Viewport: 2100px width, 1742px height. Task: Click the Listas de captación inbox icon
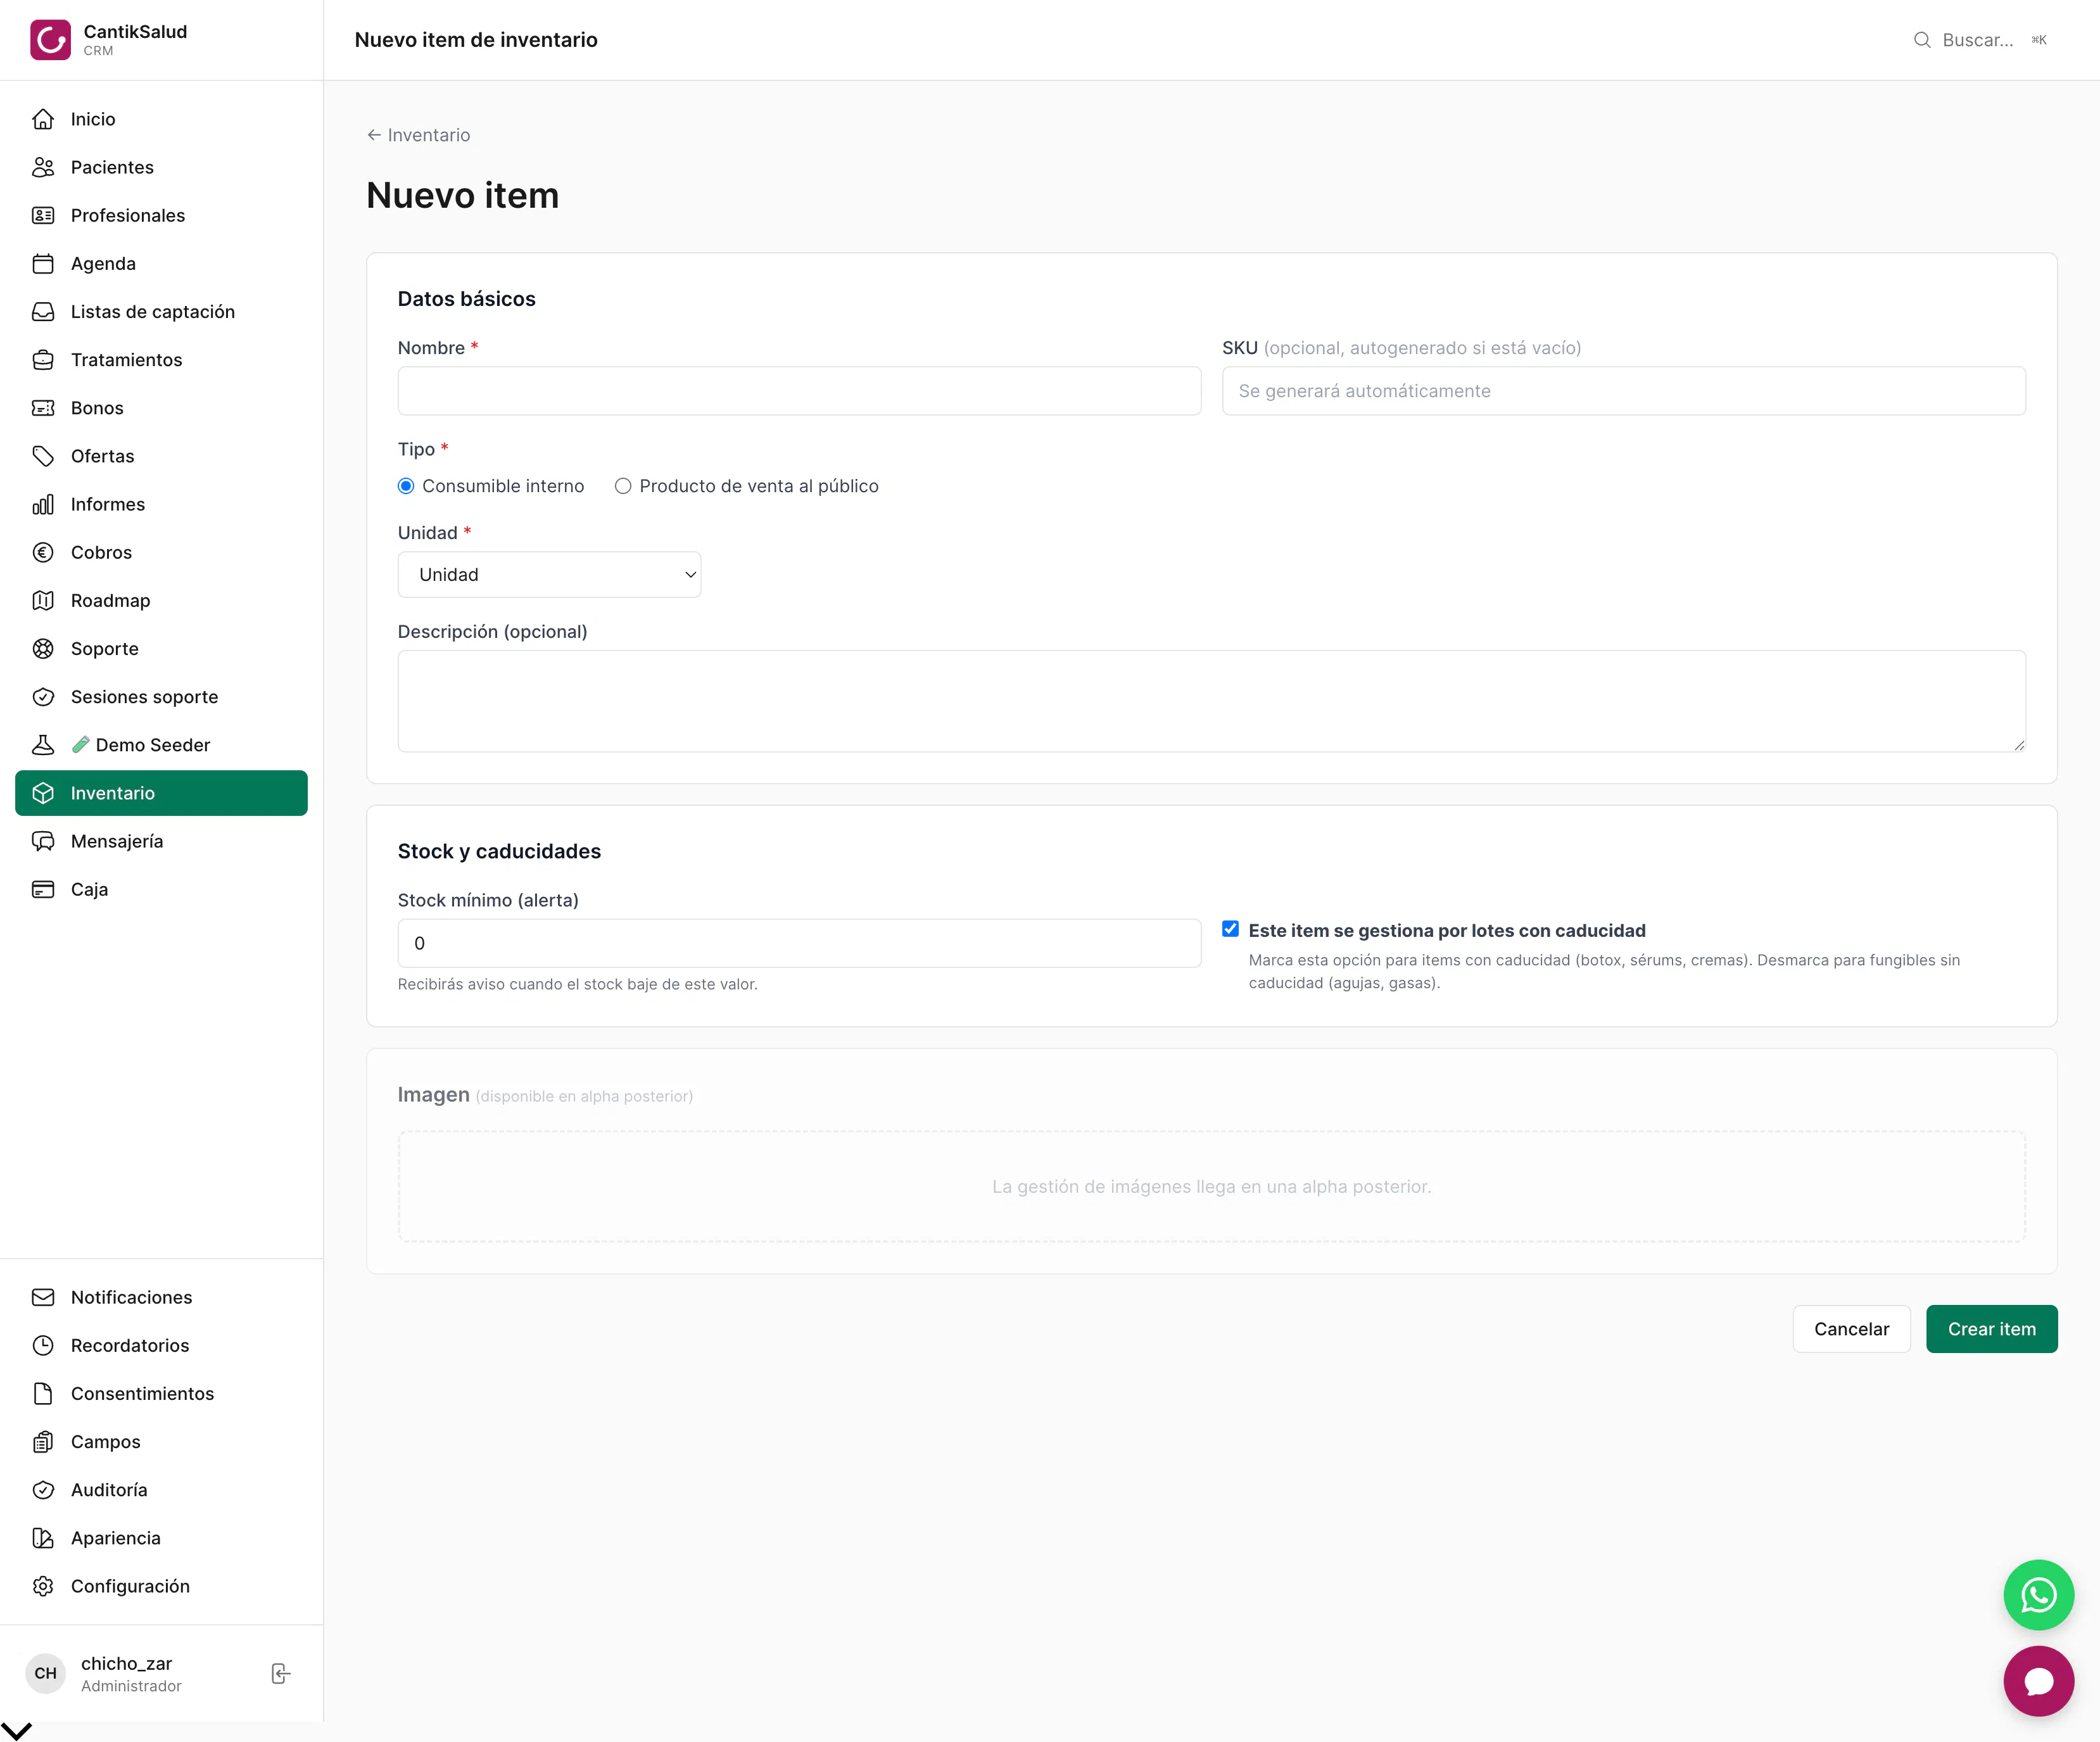point(43,311)
